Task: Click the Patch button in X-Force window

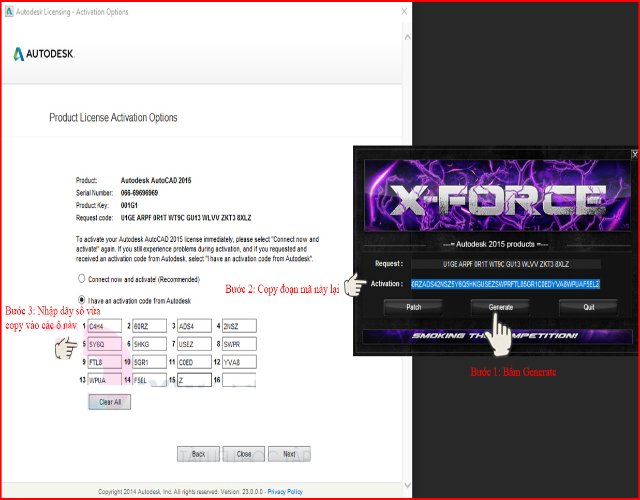Action: tap(413, 307)
